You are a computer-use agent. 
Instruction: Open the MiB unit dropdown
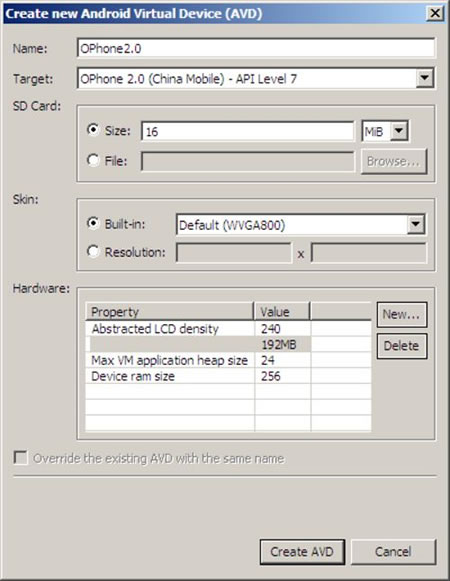399,131
